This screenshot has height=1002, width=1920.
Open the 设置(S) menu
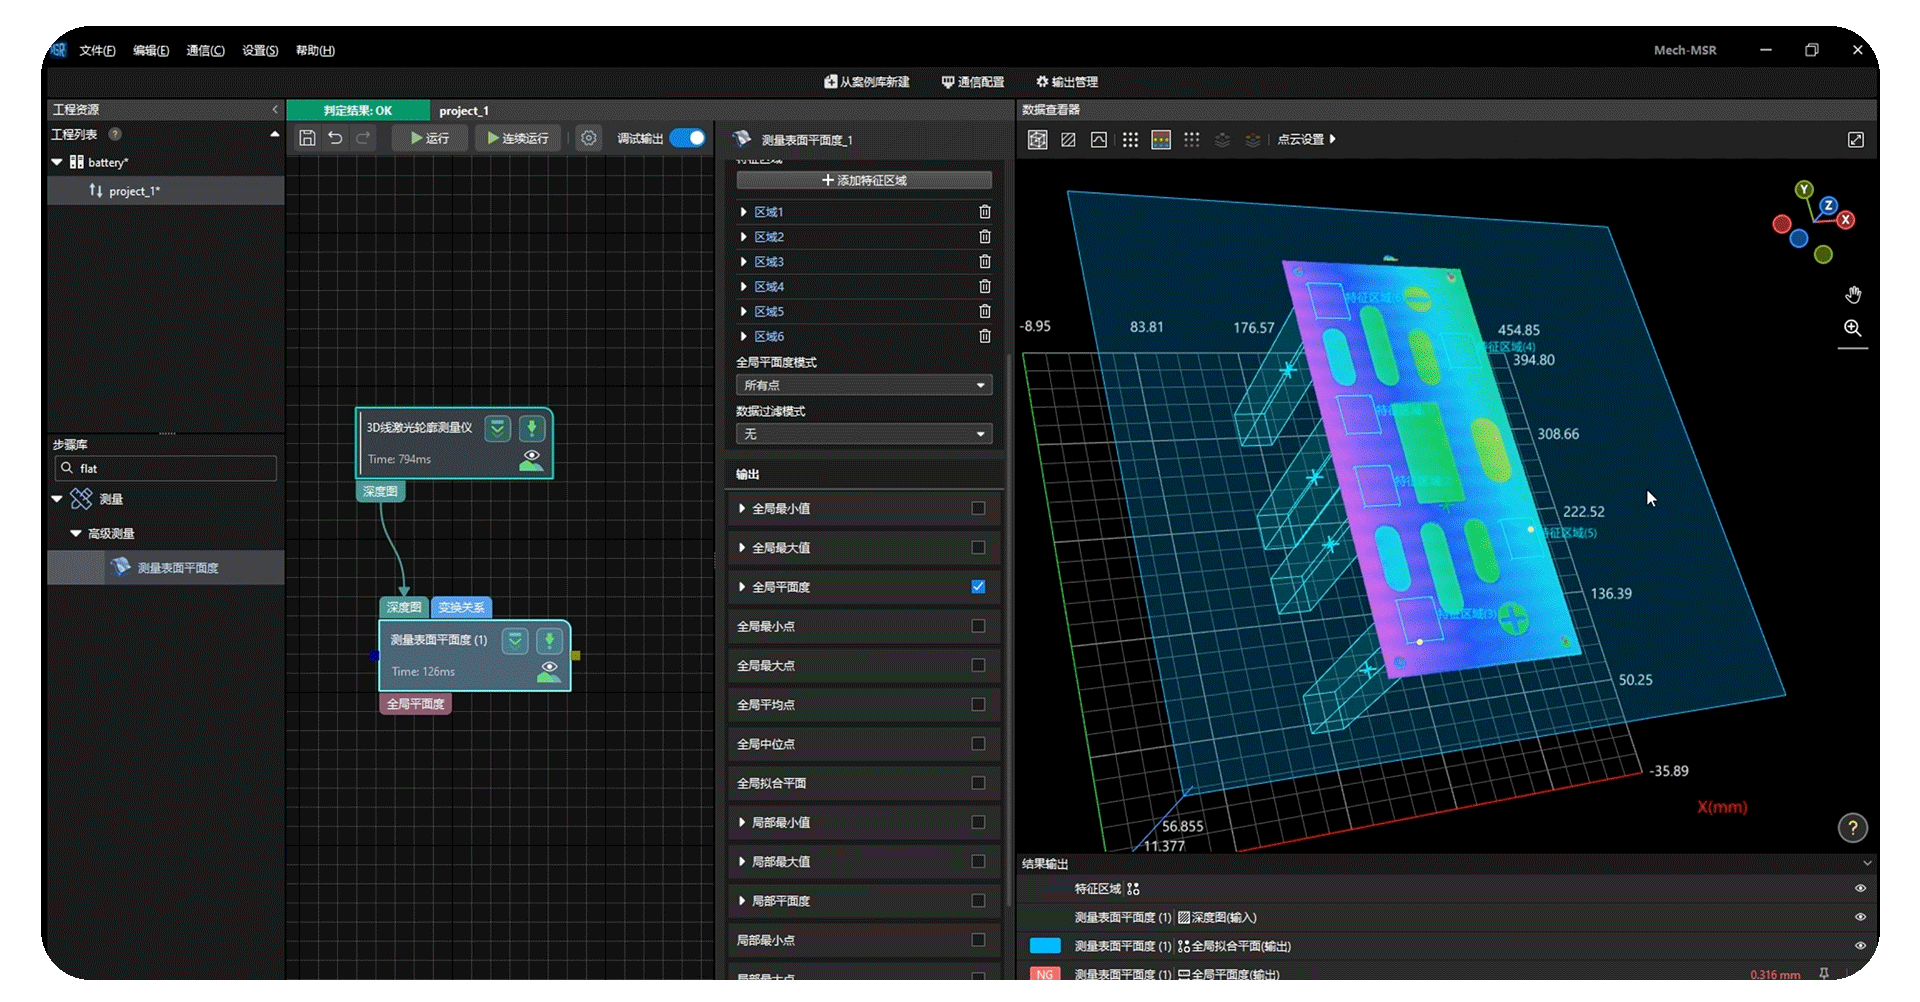click(x=260, y=51)
